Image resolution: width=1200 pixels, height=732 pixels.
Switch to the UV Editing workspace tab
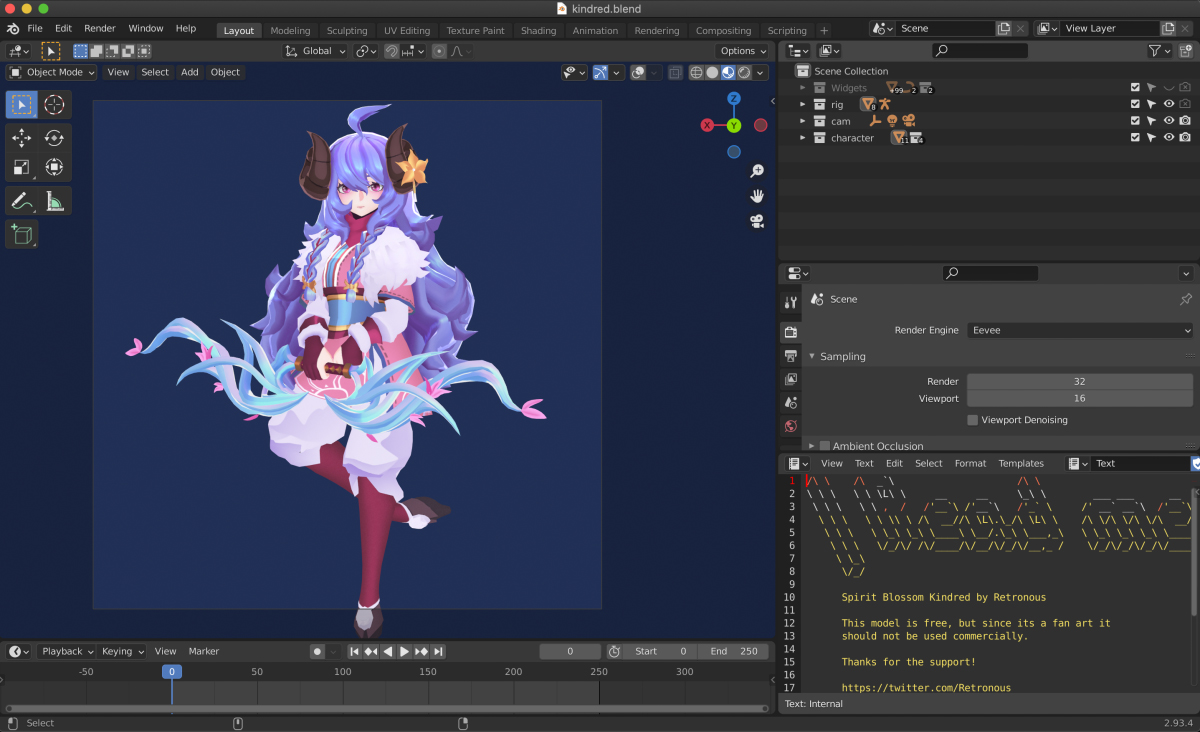pos(407,30)
